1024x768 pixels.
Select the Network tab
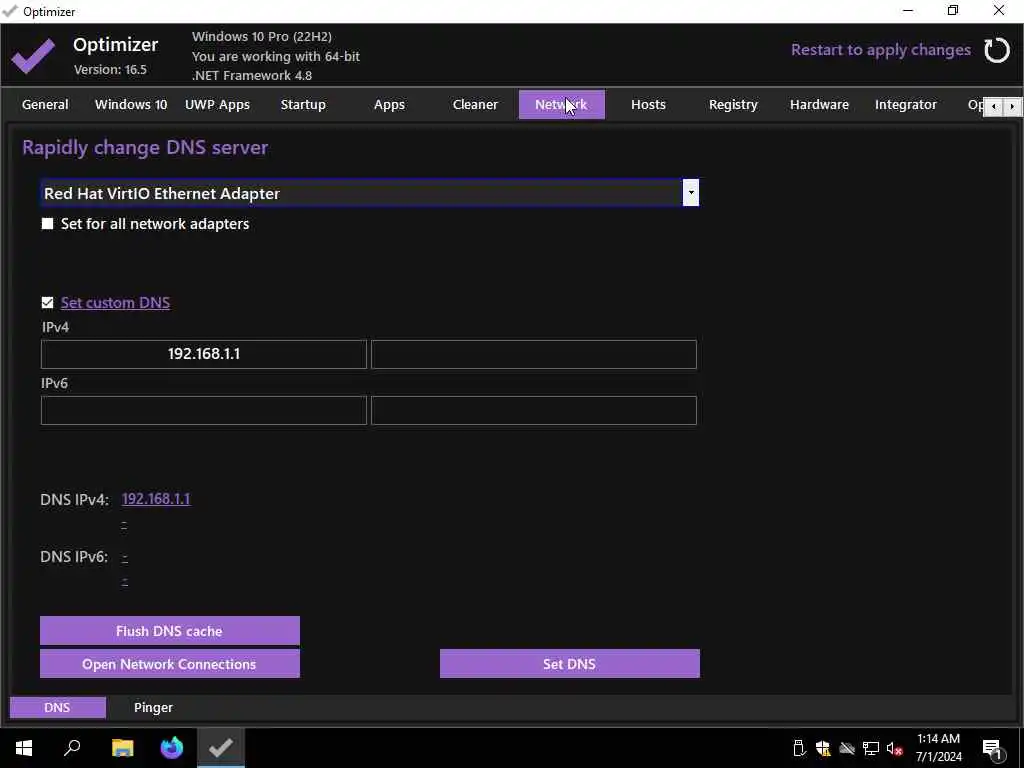click(562, 104)
